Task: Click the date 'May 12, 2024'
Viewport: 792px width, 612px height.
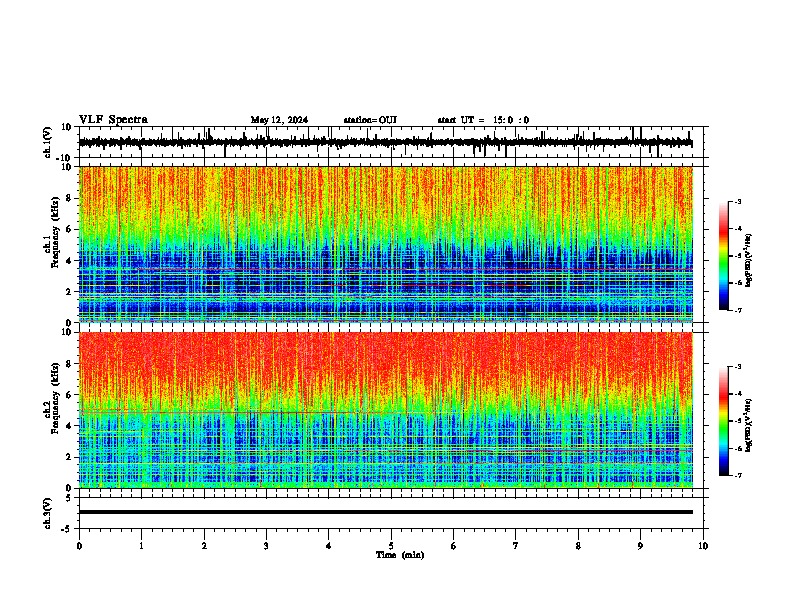Action: (279, 120)
